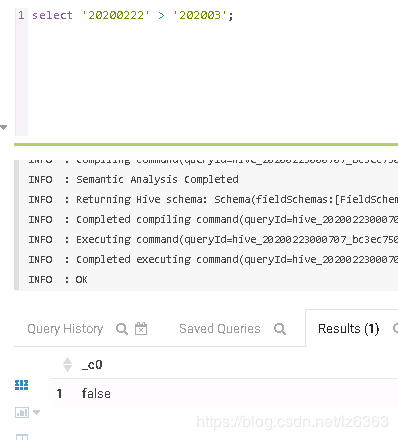Sort the _c0 column using the sort arrows
The height and width of the screenshot is (440, 398).
pyautogui.click(x=67, y=364)
